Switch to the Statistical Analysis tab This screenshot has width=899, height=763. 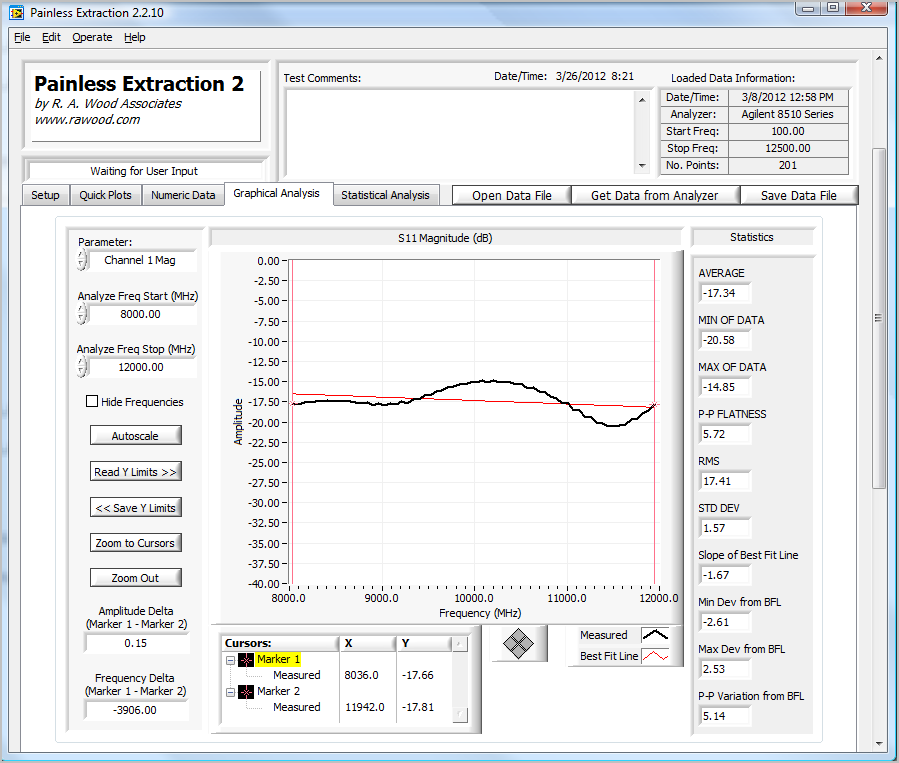(385, 195)
